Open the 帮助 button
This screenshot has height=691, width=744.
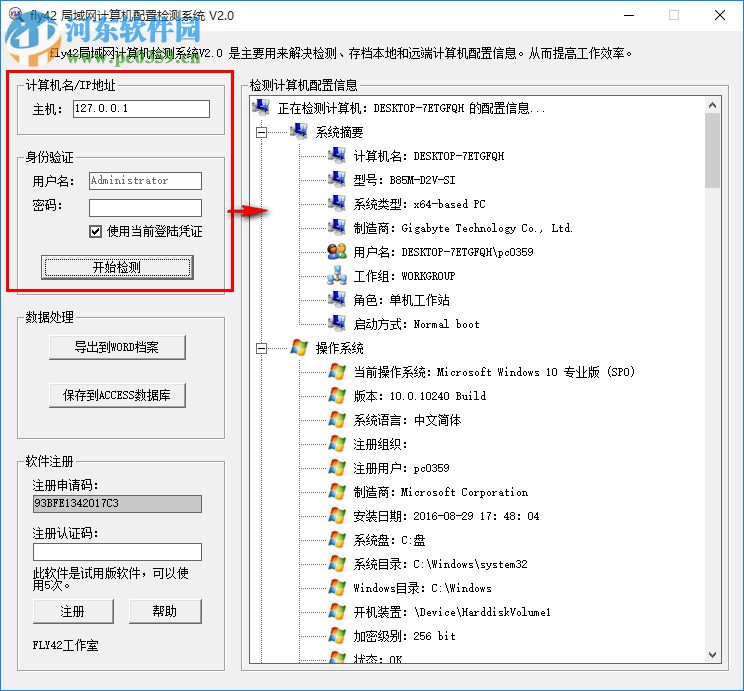[x=165, y=611]
